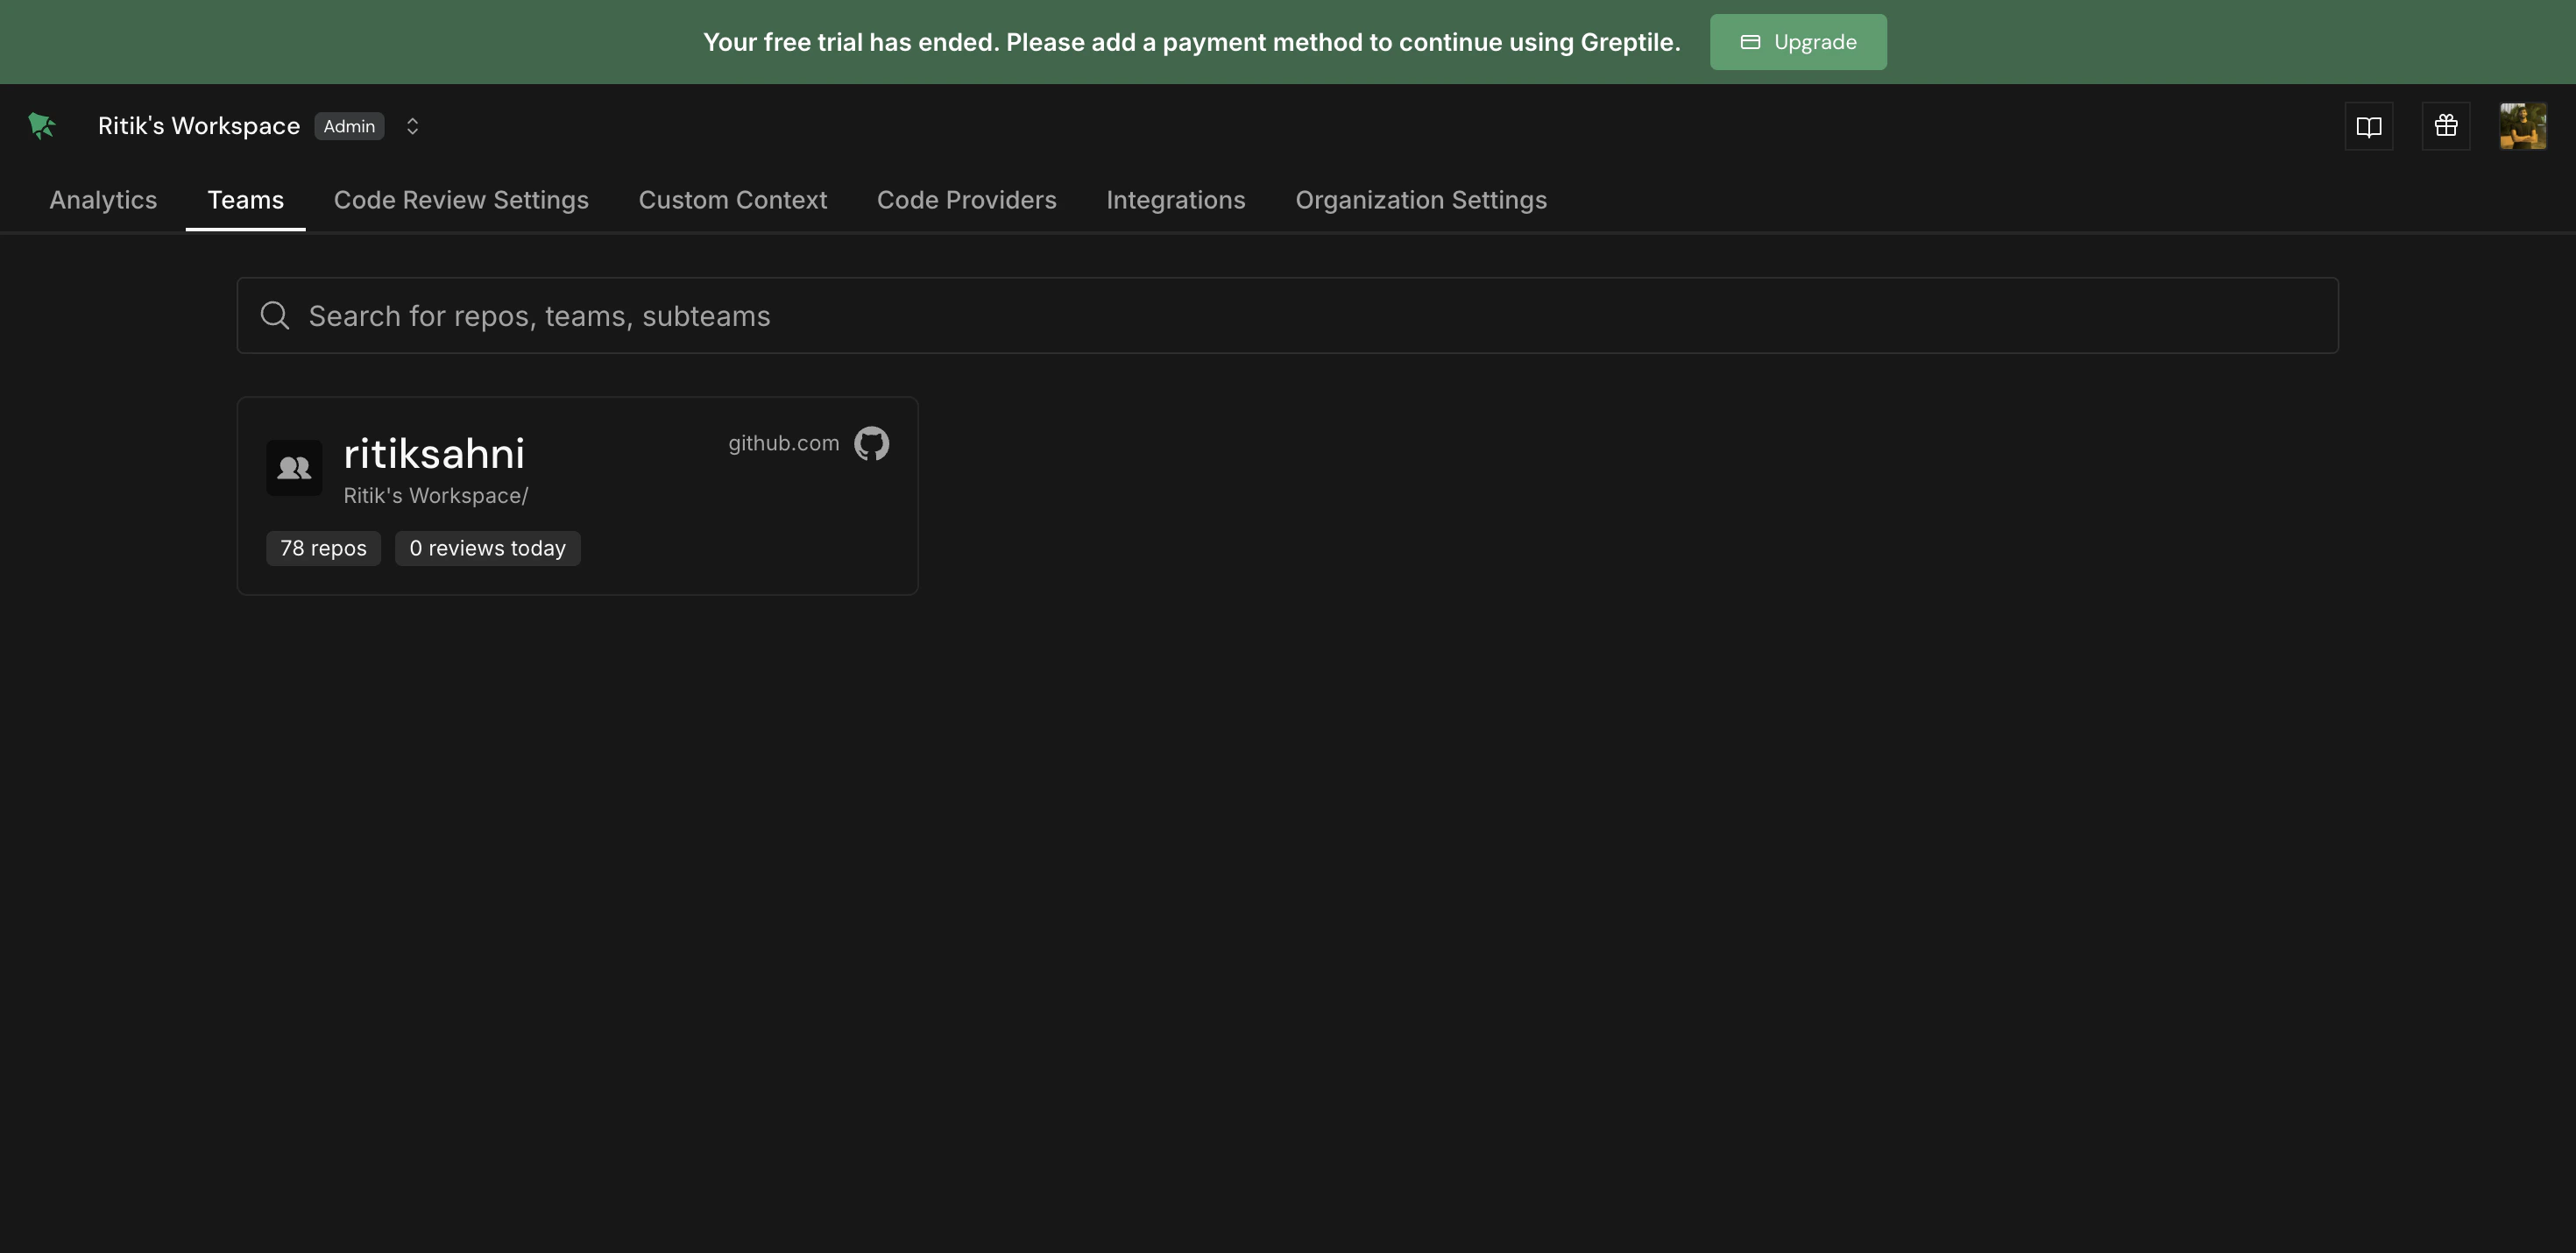Viewport: 2576px width, 1253px height.
Task: Open the Code Review Settings tab
Action: tap(461, 199)
